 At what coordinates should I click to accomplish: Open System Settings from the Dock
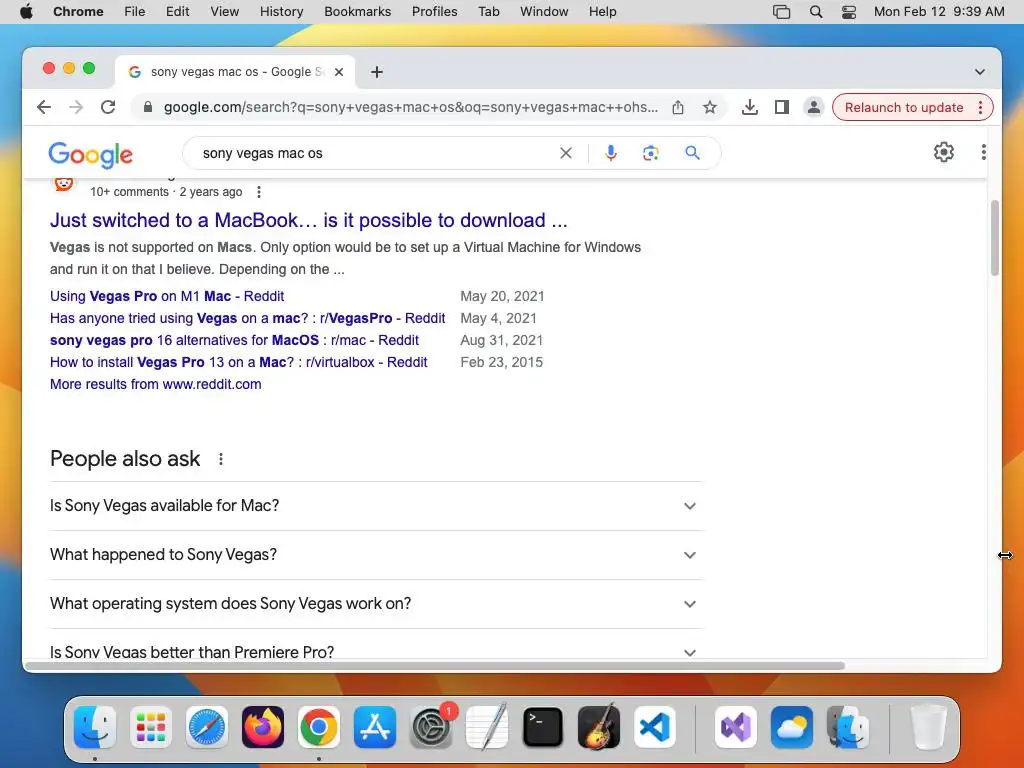point(431,727)
